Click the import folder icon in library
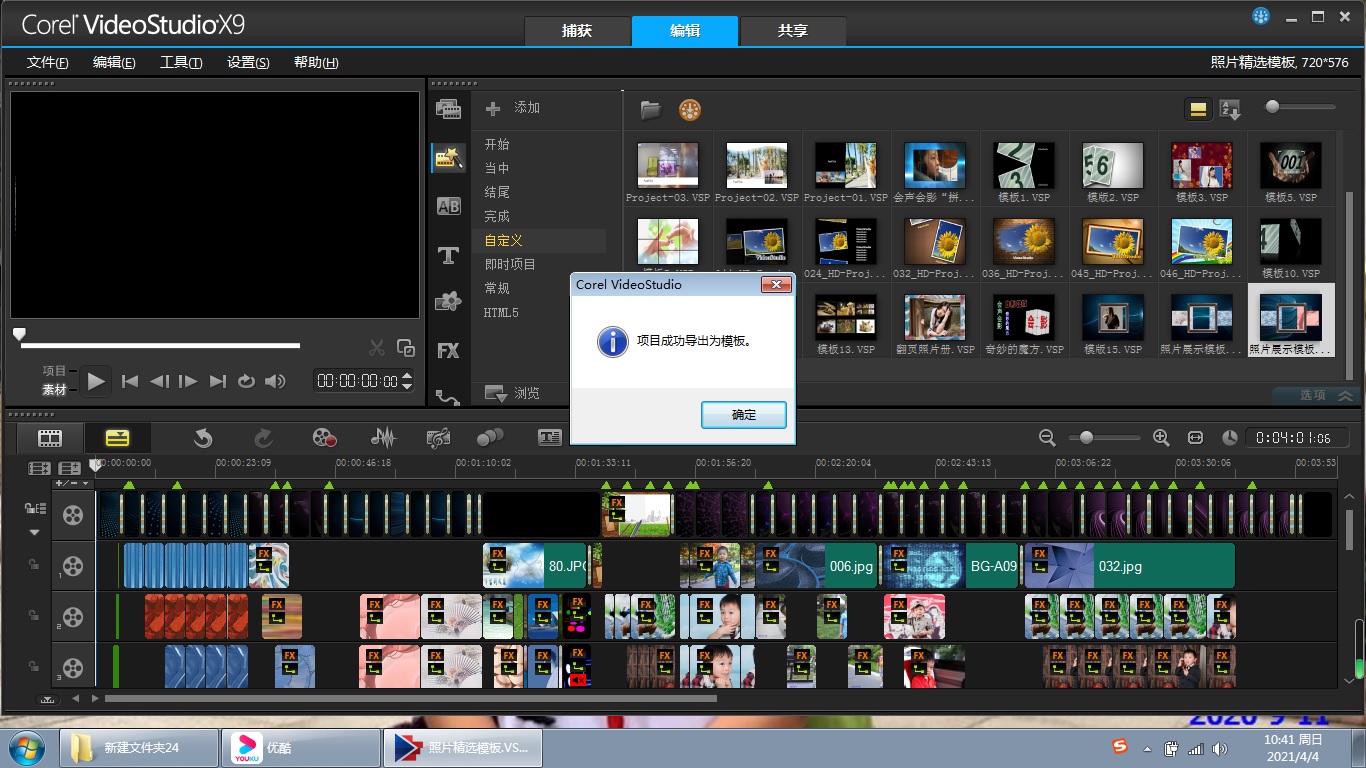This screenshot has height=768, width=1366. click(x=651, y=109)
